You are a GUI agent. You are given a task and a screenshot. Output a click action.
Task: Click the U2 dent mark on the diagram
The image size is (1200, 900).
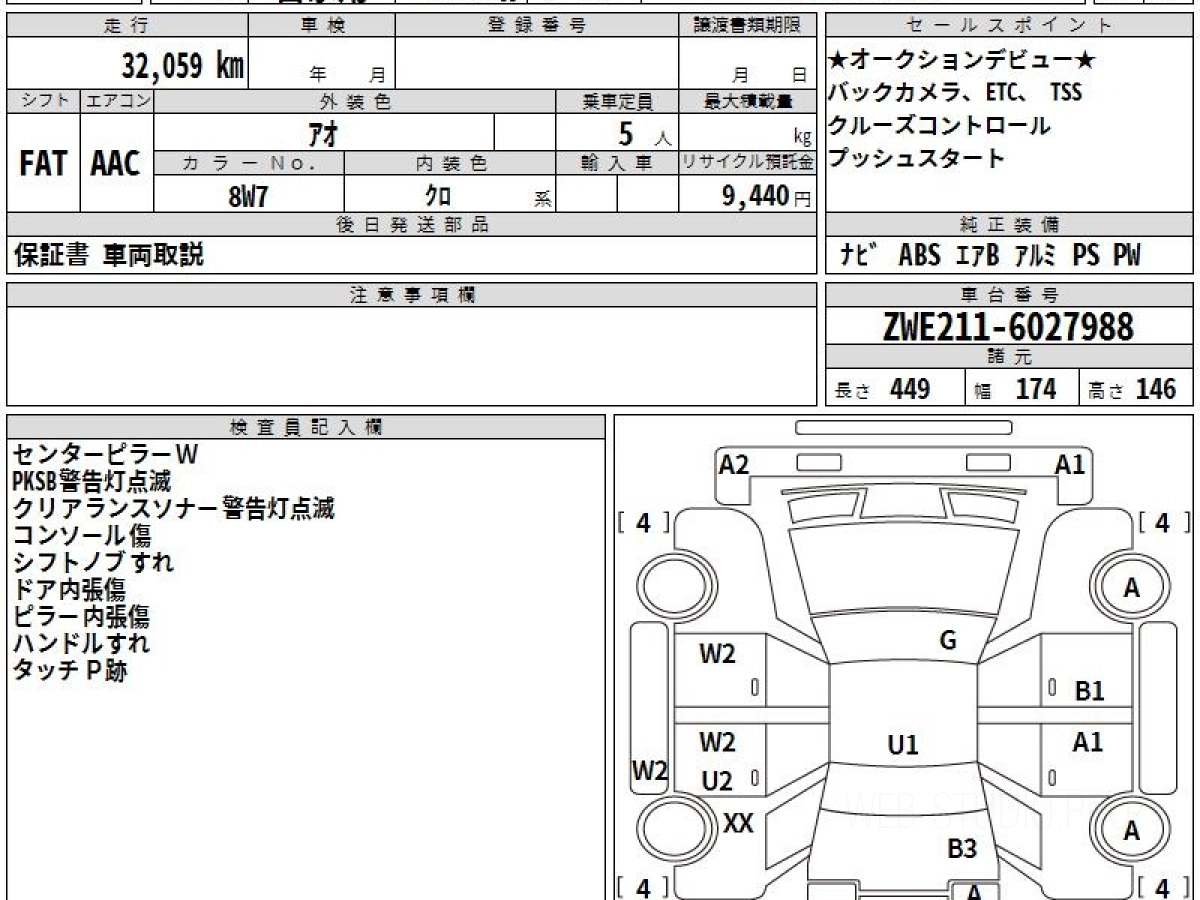[x=717, y=781]
